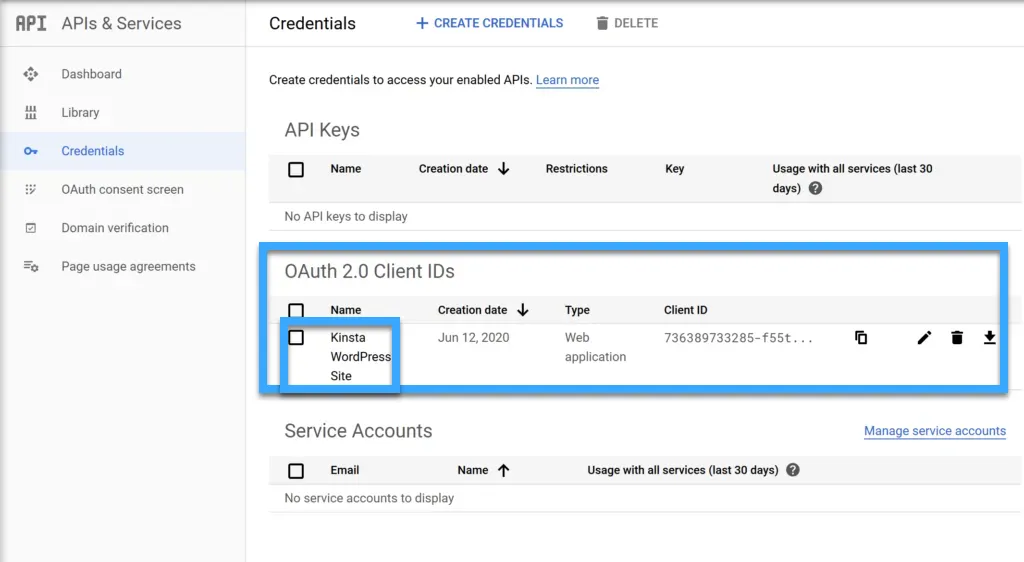Click the Web application type cell
This screenshot has width=1024, height=562.
click(596, 347)
